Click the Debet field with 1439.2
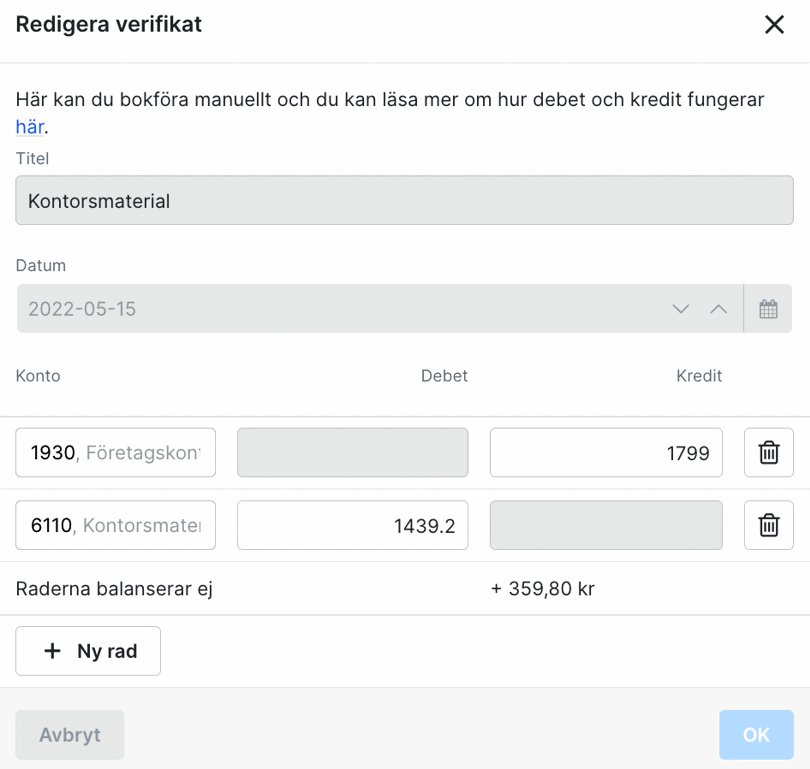Image resolution: width=810 pixels, height=769 pixels. pyautogui.click(x=352, y=525)
